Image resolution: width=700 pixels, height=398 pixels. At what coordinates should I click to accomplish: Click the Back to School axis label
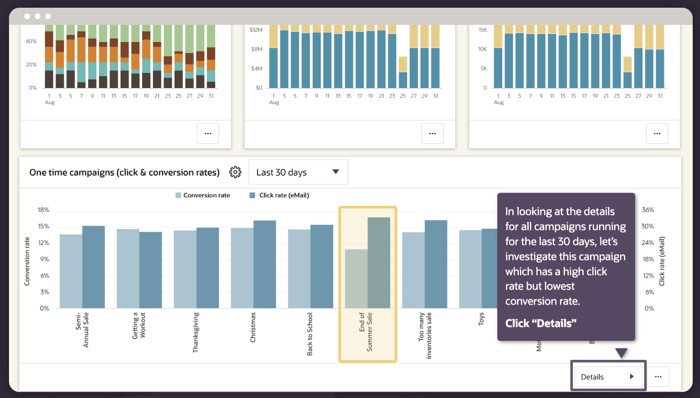tap(310, 334)
